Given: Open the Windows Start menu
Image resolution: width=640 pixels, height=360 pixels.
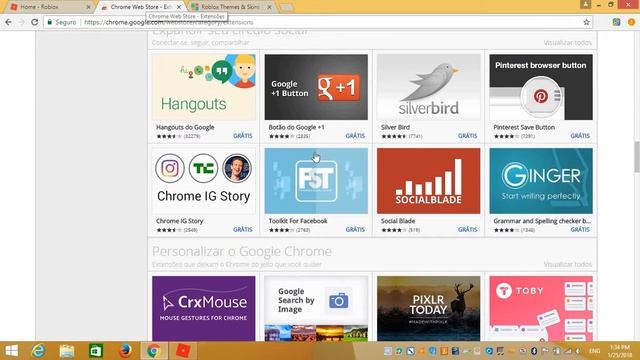Looking at the screenshot, I should (x=11, y=351).
